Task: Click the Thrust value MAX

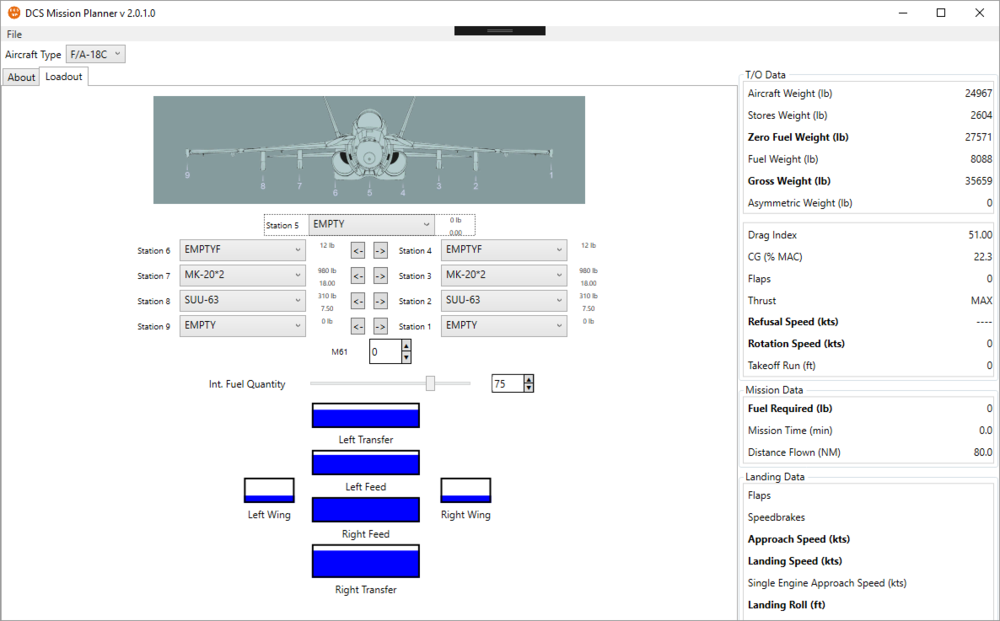Action: pos(982,300)
